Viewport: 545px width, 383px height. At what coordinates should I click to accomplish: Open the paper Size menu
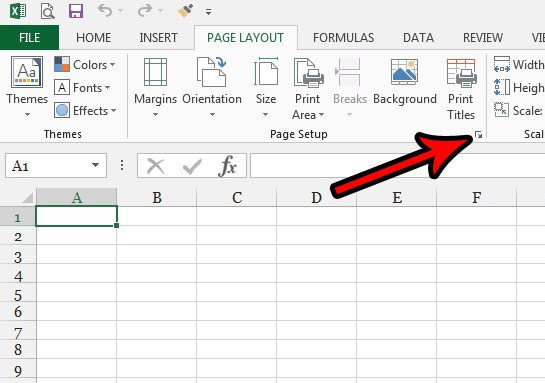(x=266, y=88)
